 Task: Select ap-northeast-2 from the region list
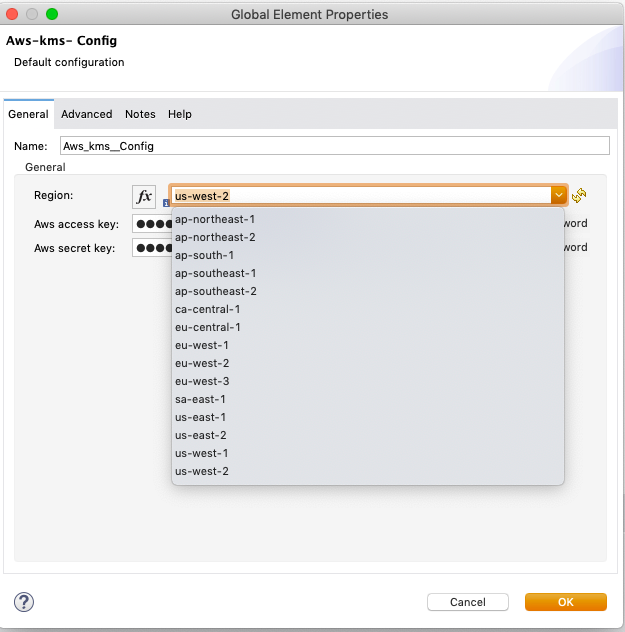pos(368,237)
